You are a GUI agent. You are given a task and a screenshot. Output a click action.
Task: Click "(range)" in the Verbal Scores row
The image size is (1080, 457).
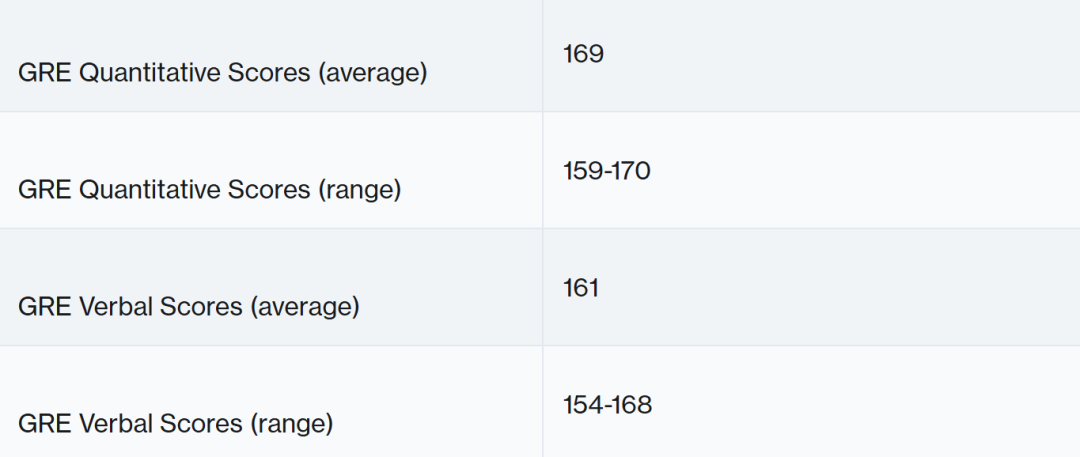291,423
